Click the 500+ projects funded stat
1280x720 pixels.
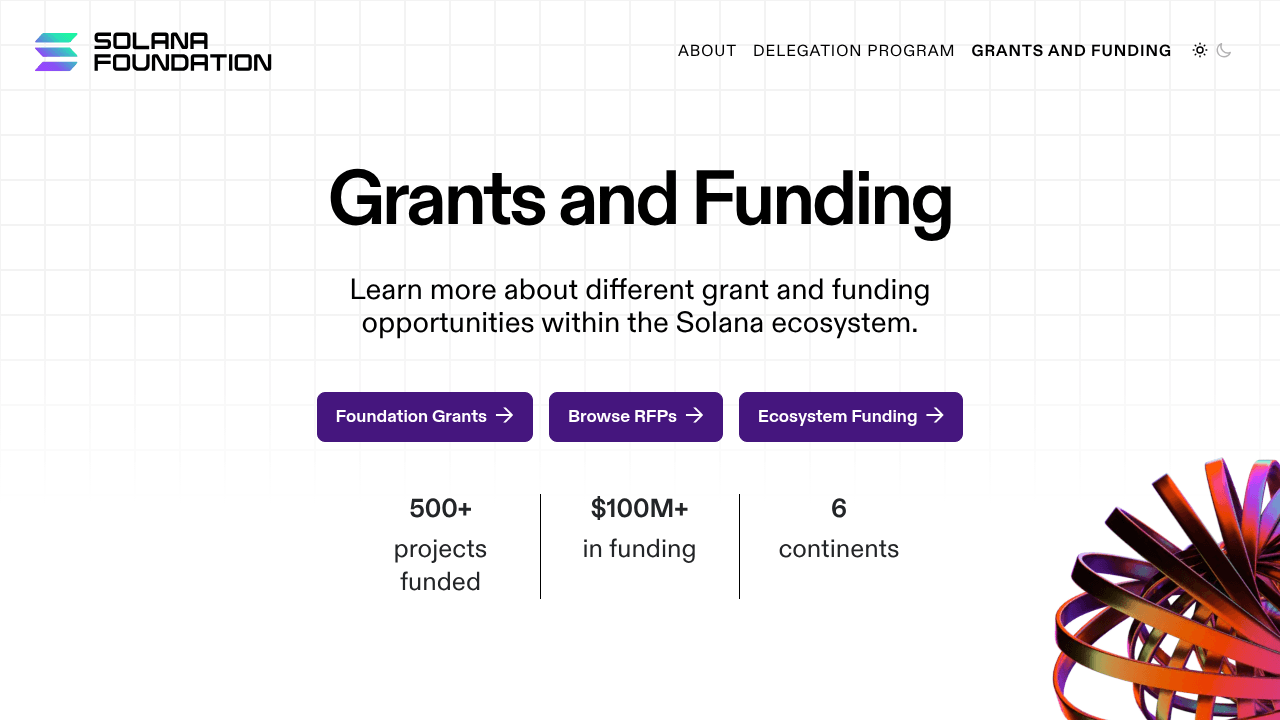[x=440, y=545]
